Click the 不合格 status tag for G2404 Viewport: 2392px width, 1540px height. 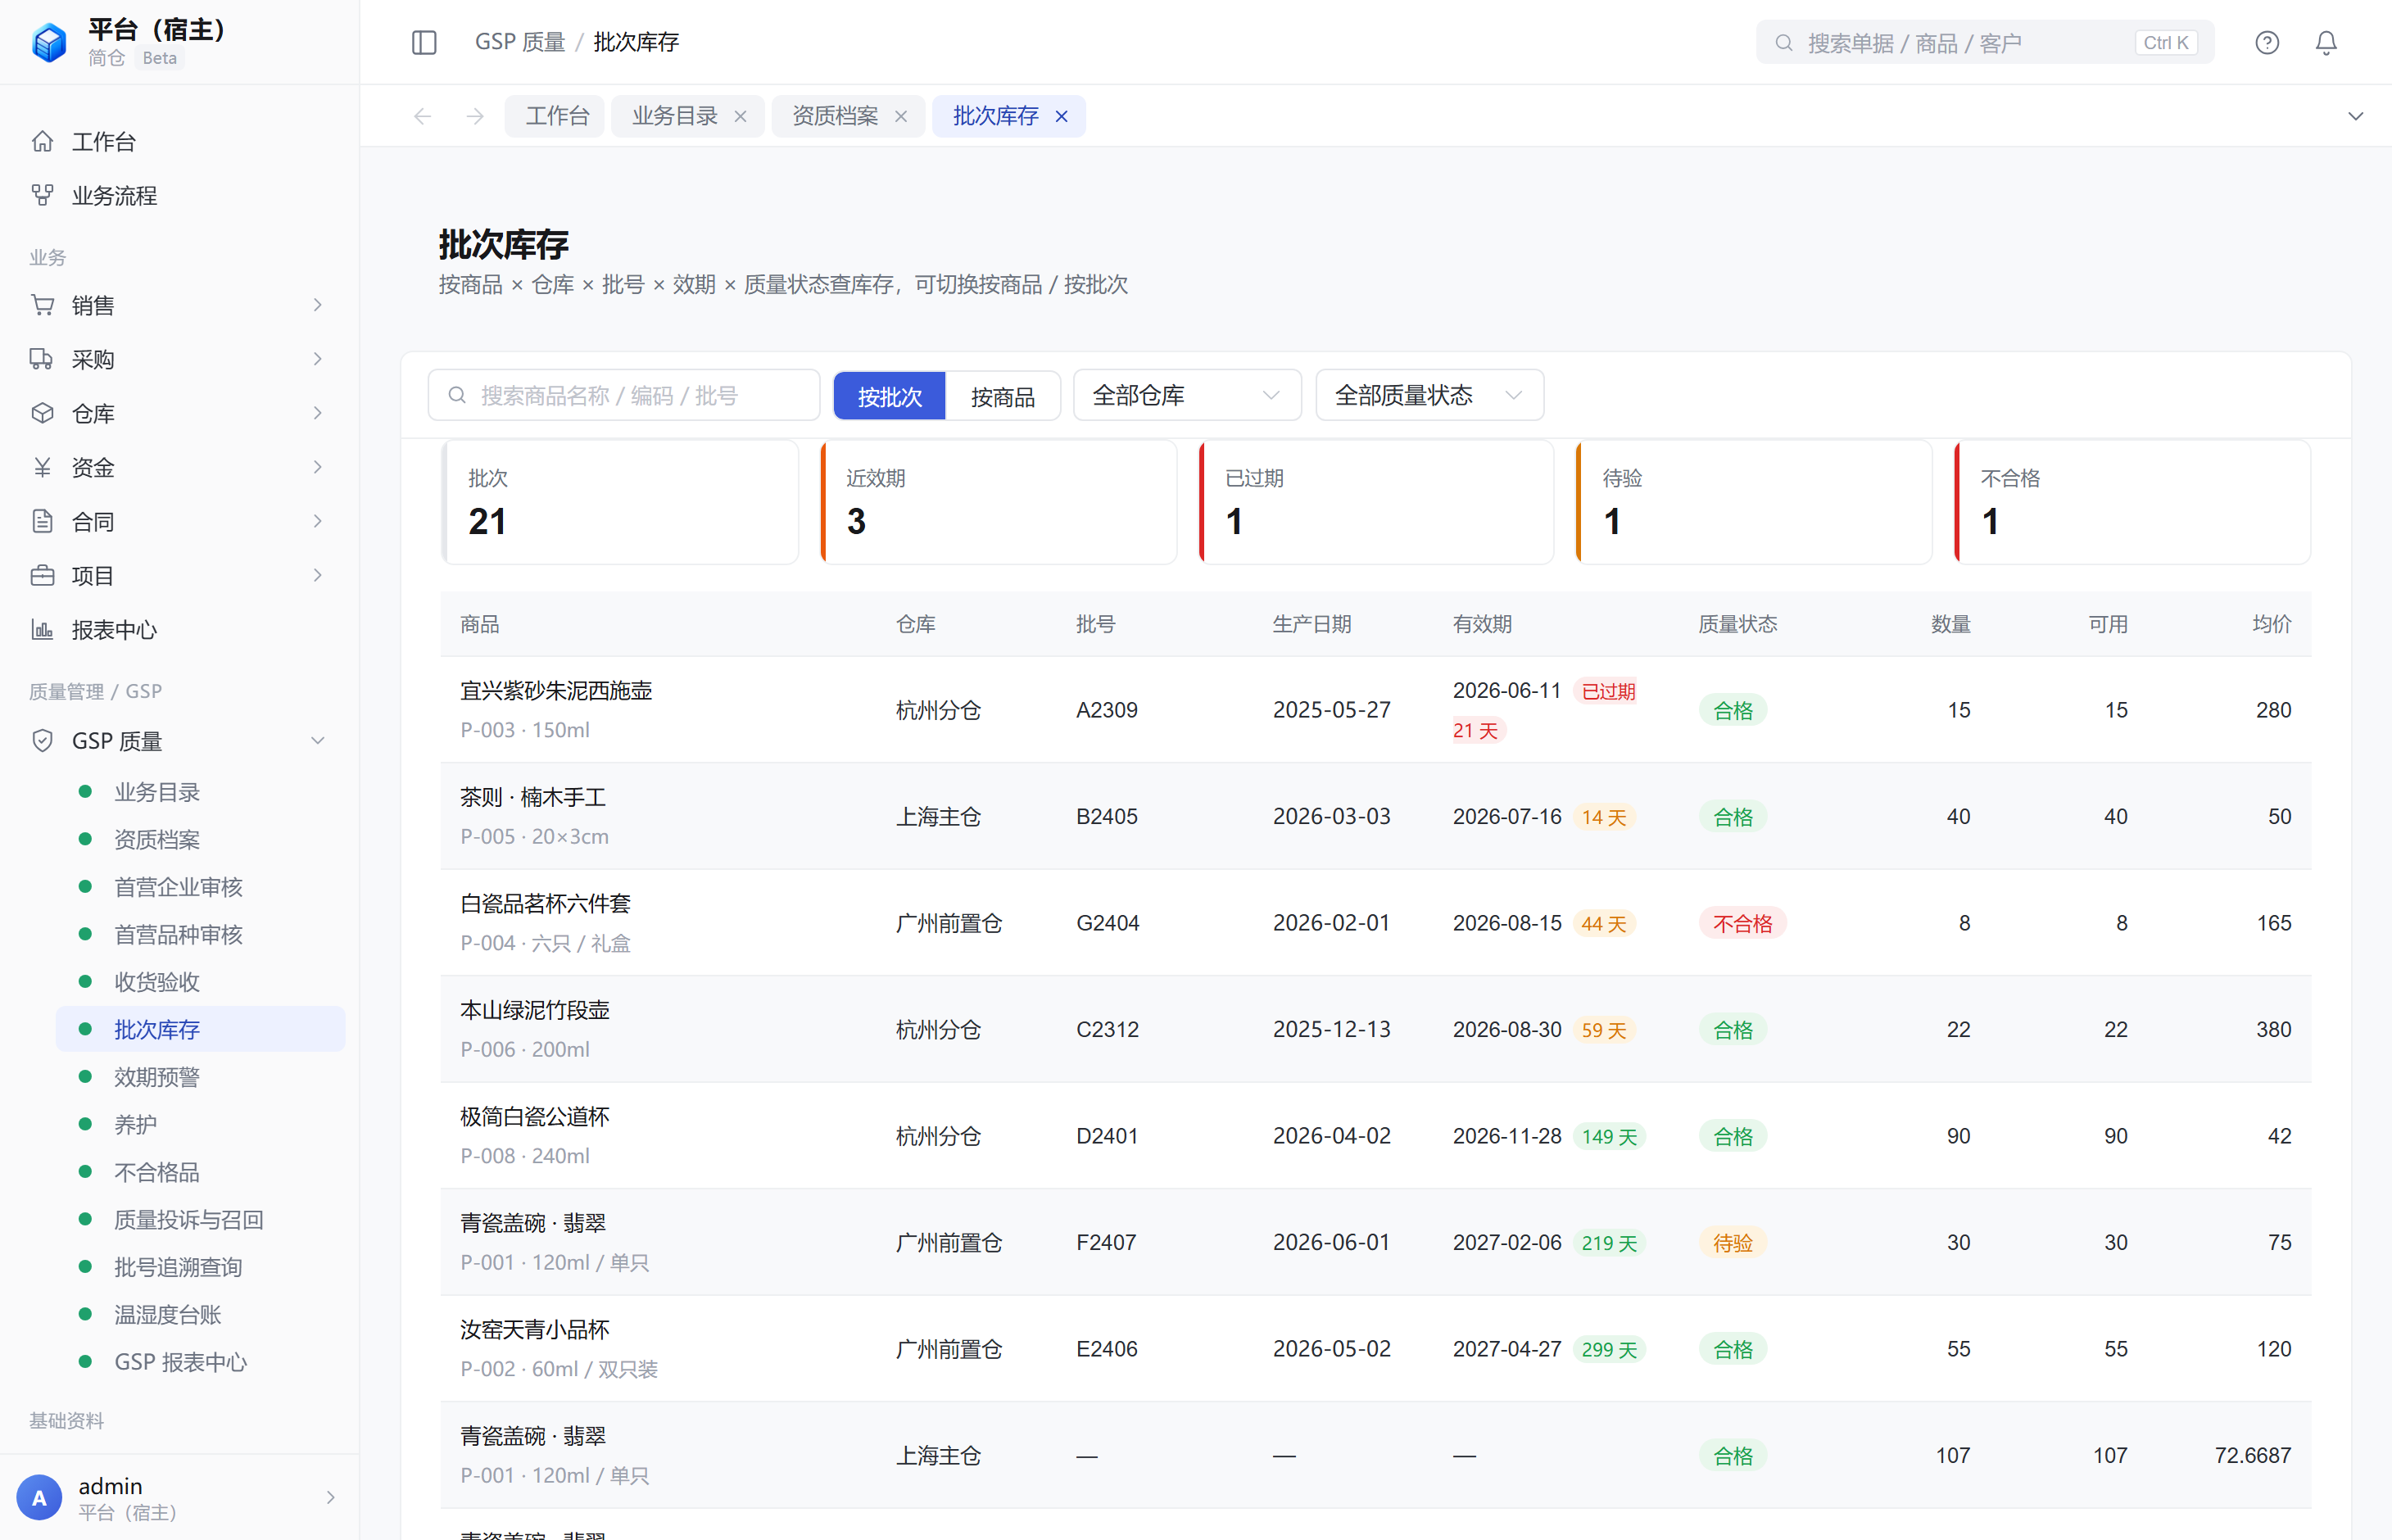[x=1742, y=923]
